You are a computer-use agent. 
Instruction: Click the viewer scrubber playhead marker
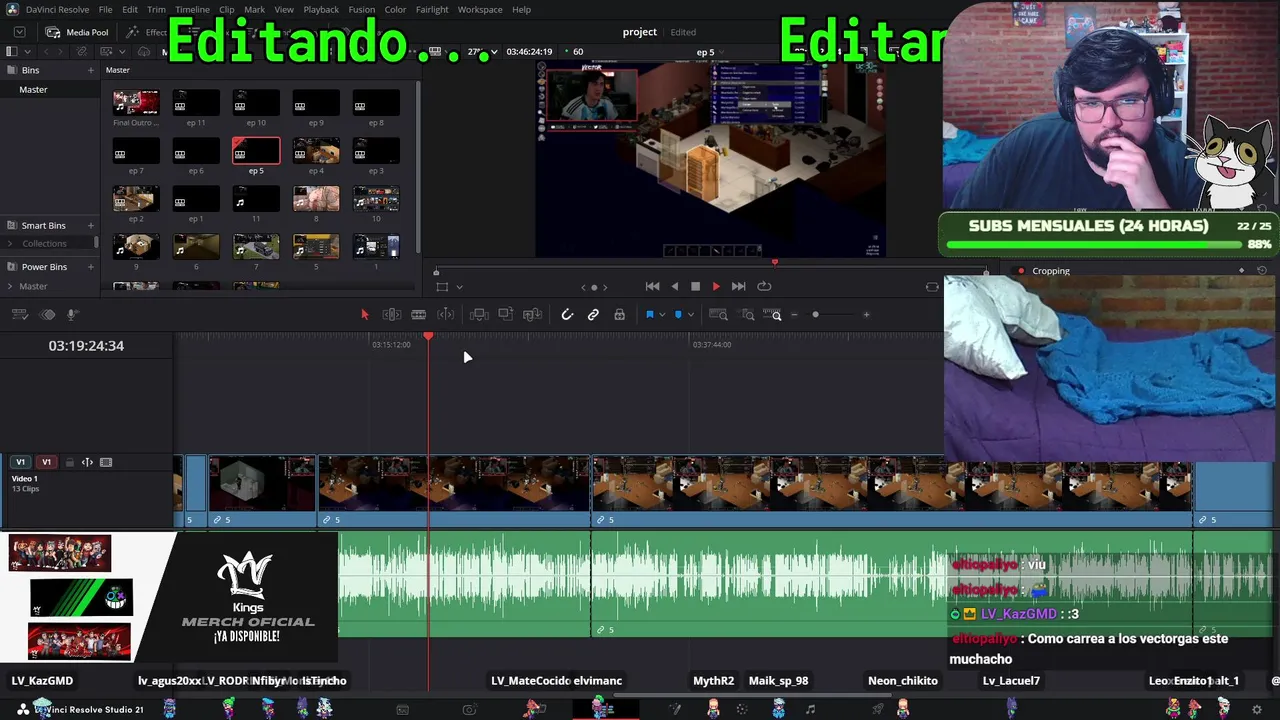click(774, 262)
